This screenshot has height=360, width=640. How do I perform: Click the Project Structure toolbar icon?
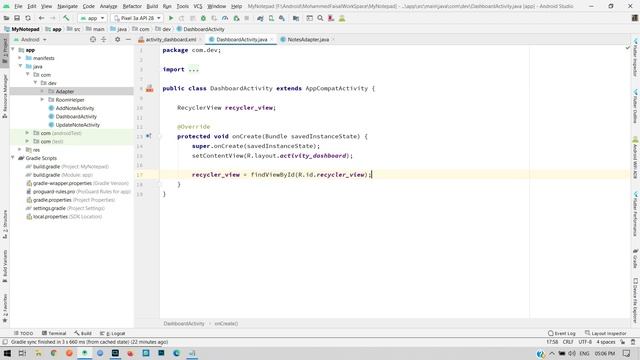(296, 18)
